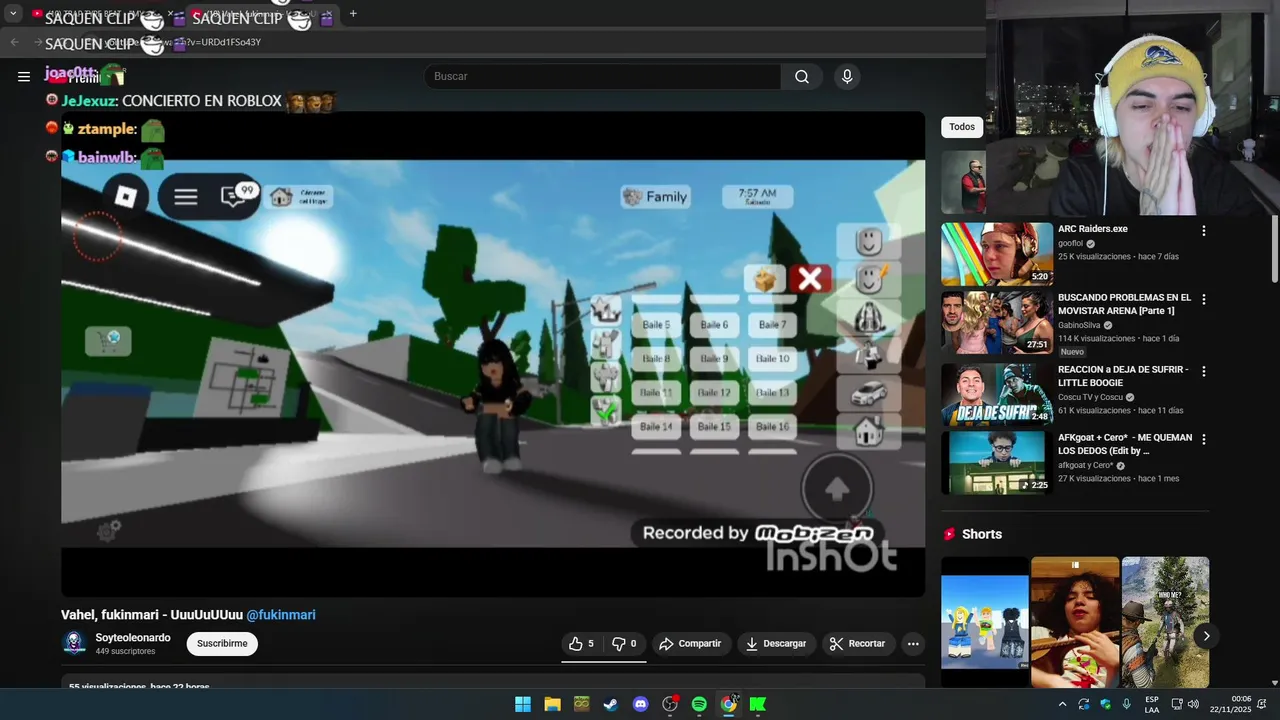Open the Short with person eating

point(1075,622)
